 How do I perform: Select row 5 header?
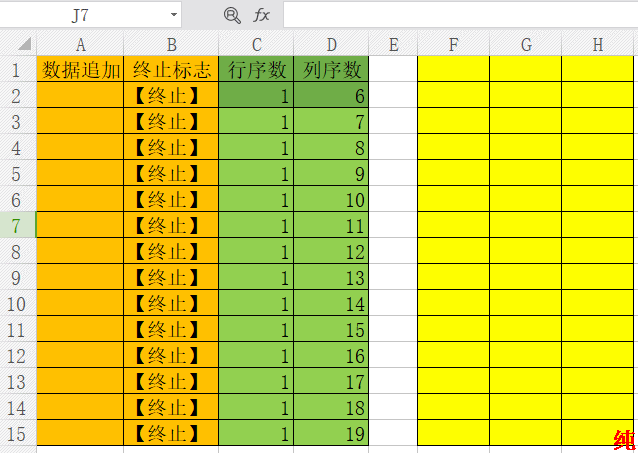pyautogui.click(x=18, y=173)
